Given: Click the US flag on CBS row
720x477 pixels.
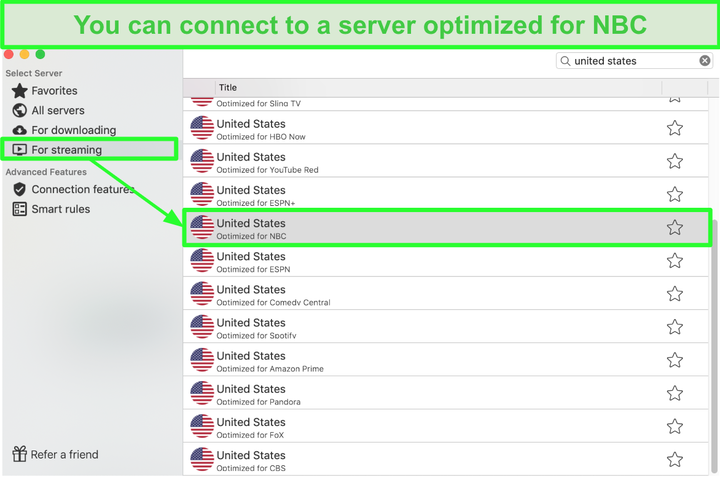Looking at the screenshot, I should point(202,459).
